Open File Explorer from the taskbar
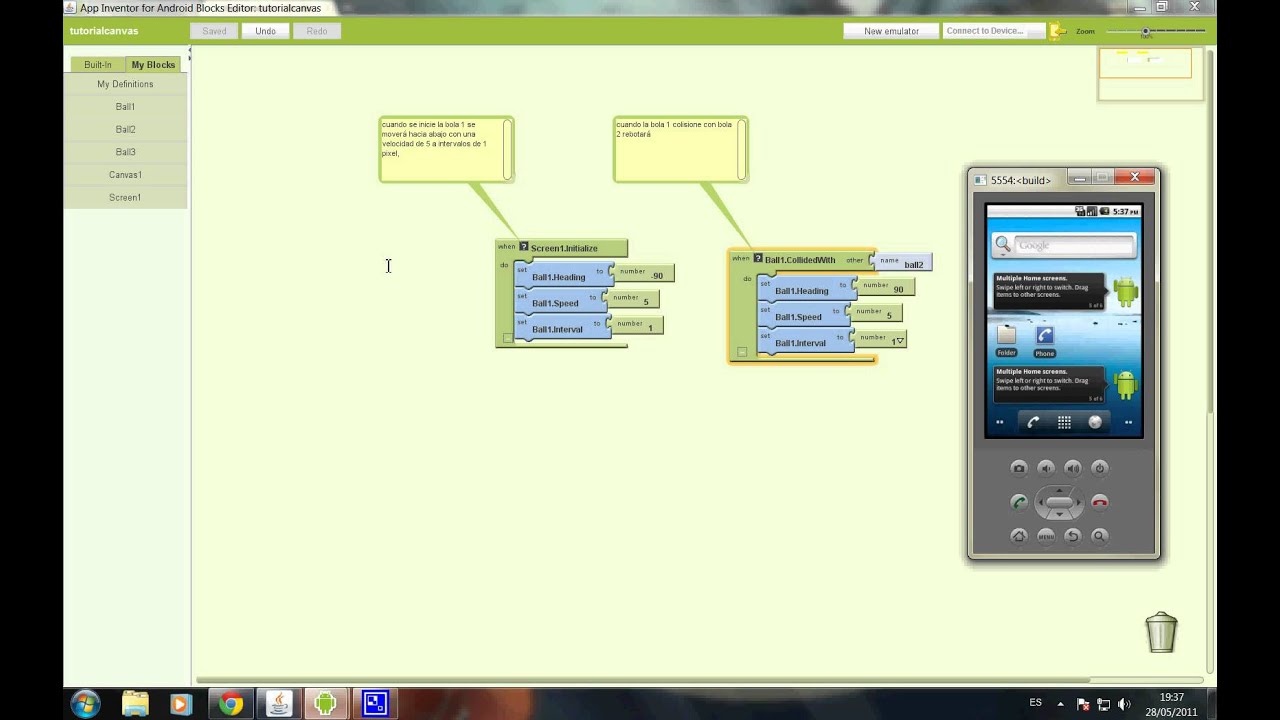 (135, 704)
